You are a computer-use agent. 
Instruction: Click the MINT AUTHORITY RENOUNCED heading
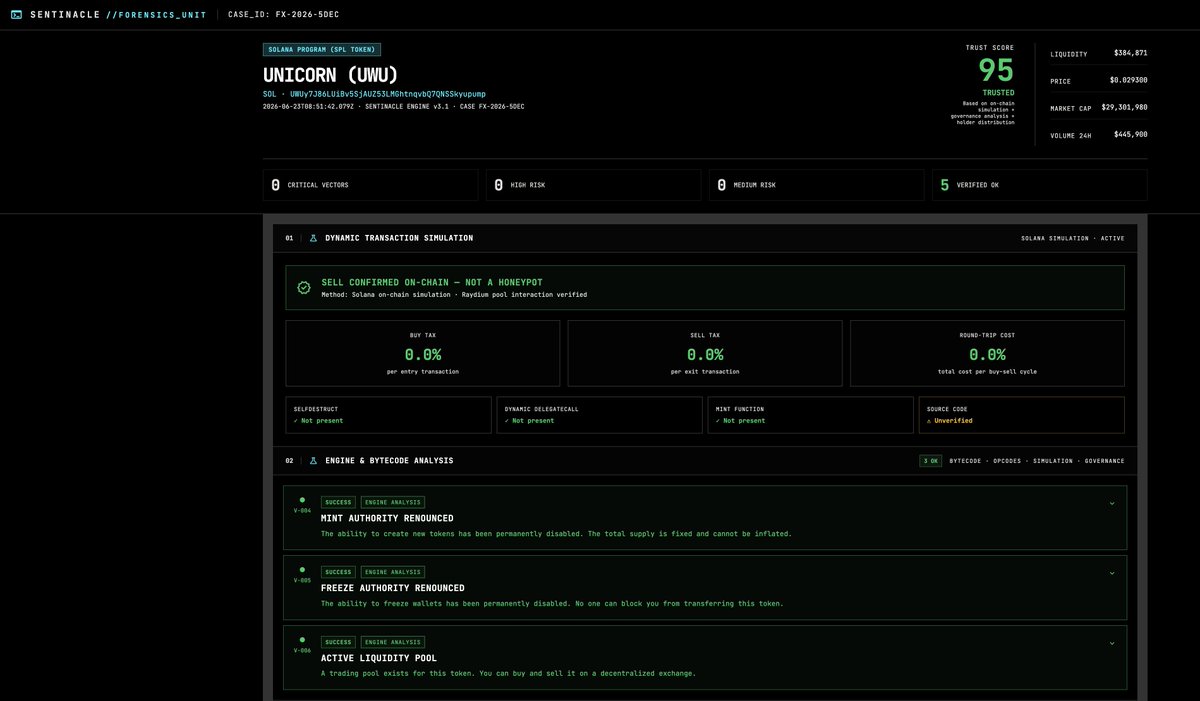point(387,518)
